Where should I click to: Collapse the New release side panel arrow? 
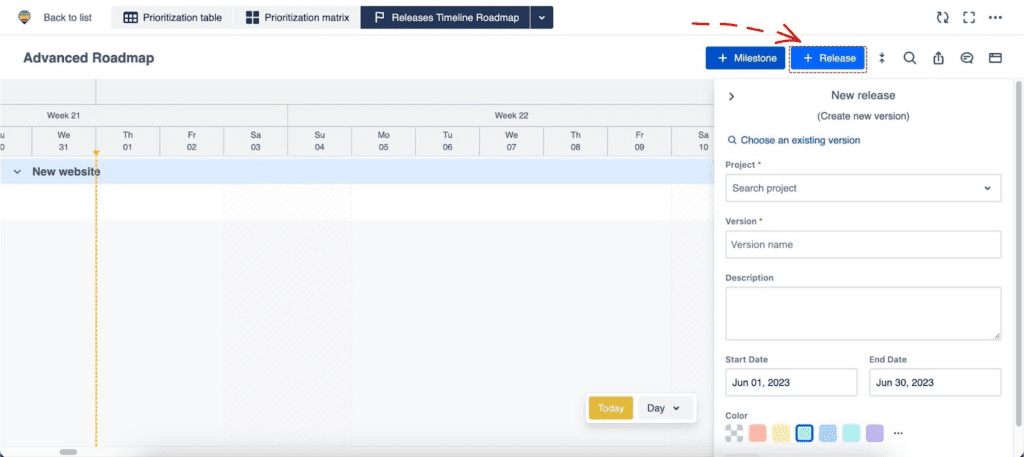pyautogui.click(x=731, y=96)
